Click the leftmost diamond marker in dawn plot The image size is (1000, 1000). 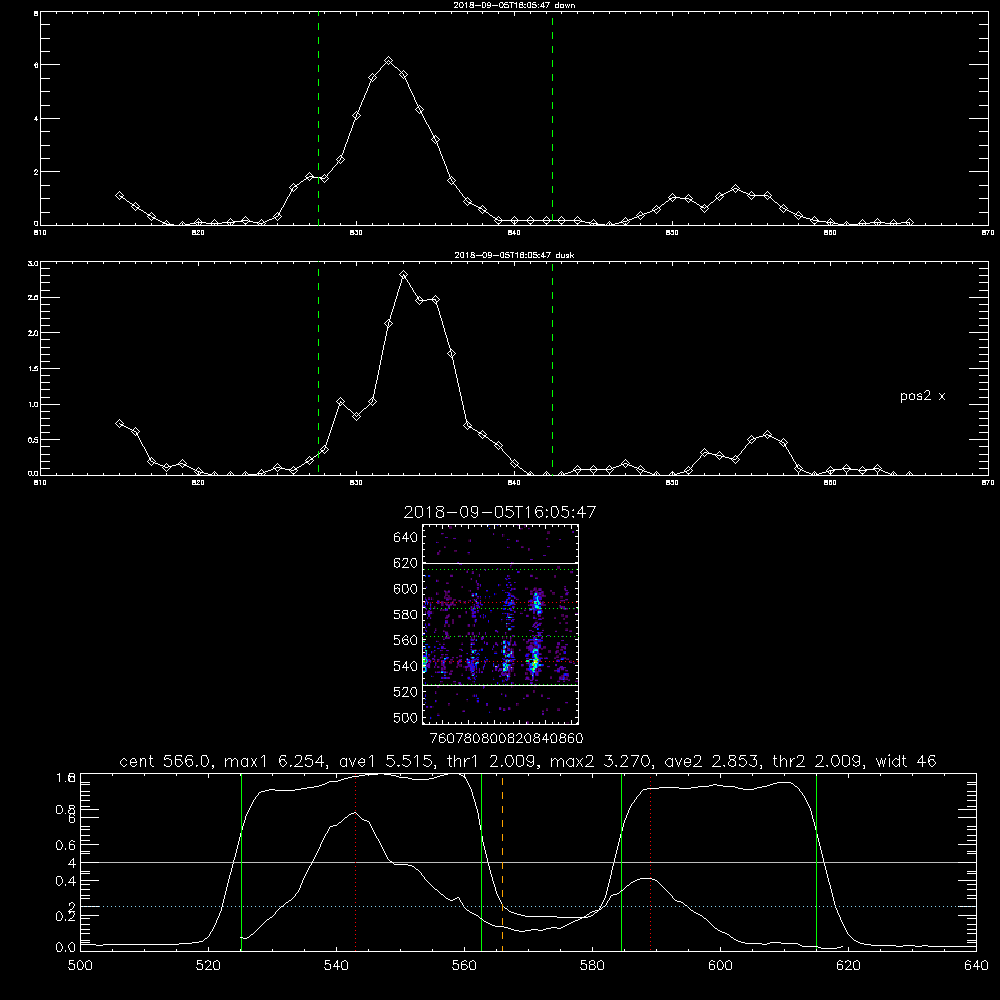[119, 195]
